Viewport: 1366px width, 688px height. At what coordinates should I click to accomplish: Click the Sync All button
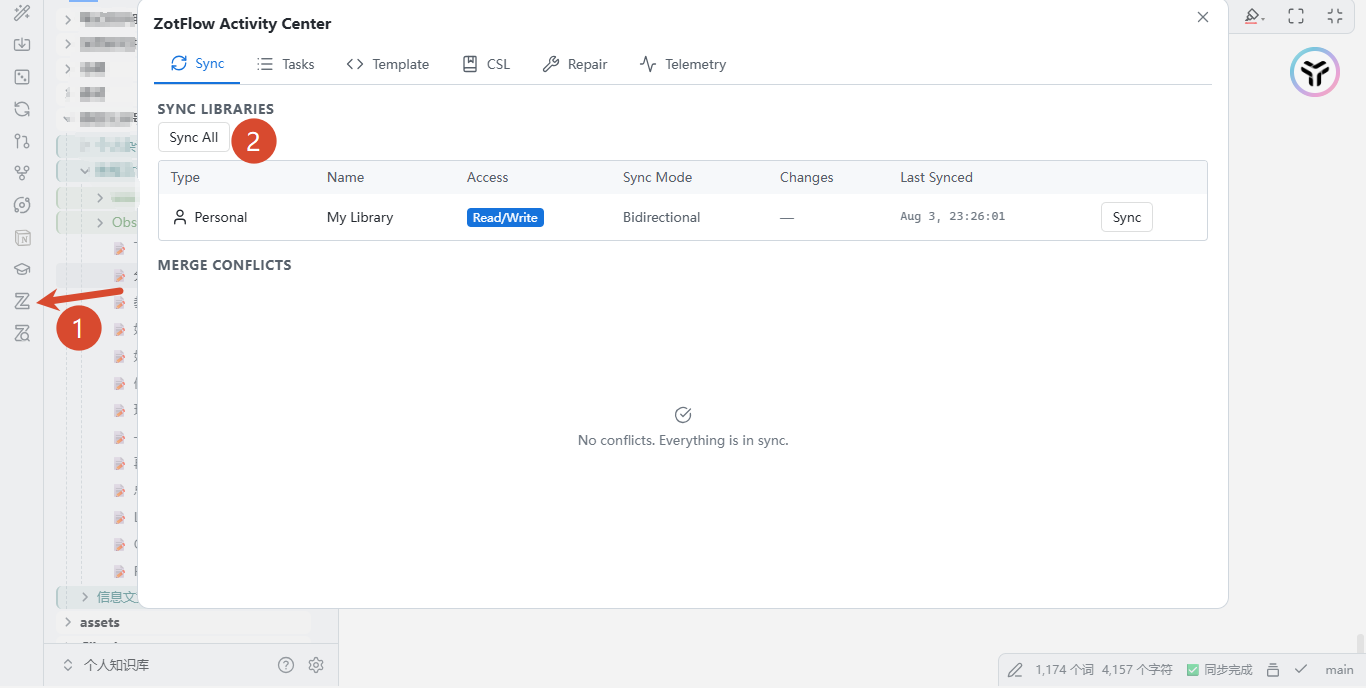(194, 138)
